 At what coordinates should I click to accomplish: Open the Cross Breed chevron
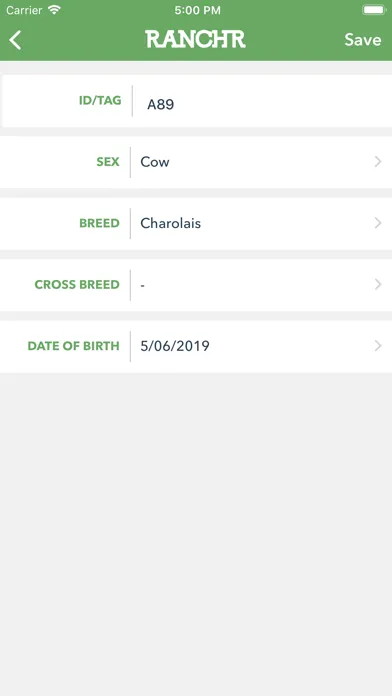(x=378, y=284)
